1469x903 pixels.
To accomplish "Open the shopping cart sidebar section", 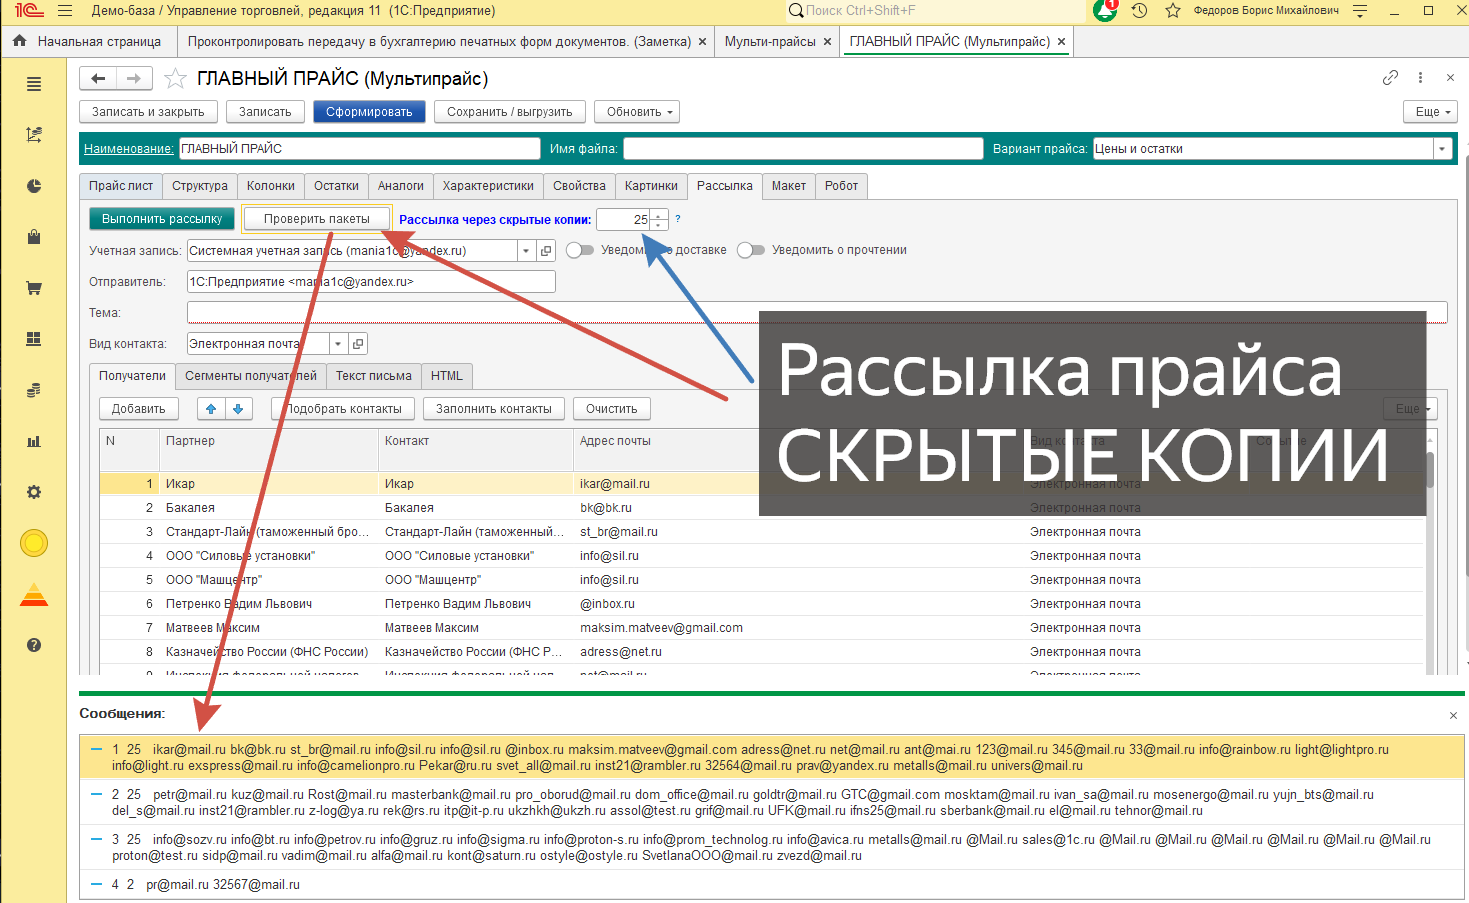I will 34,288.
